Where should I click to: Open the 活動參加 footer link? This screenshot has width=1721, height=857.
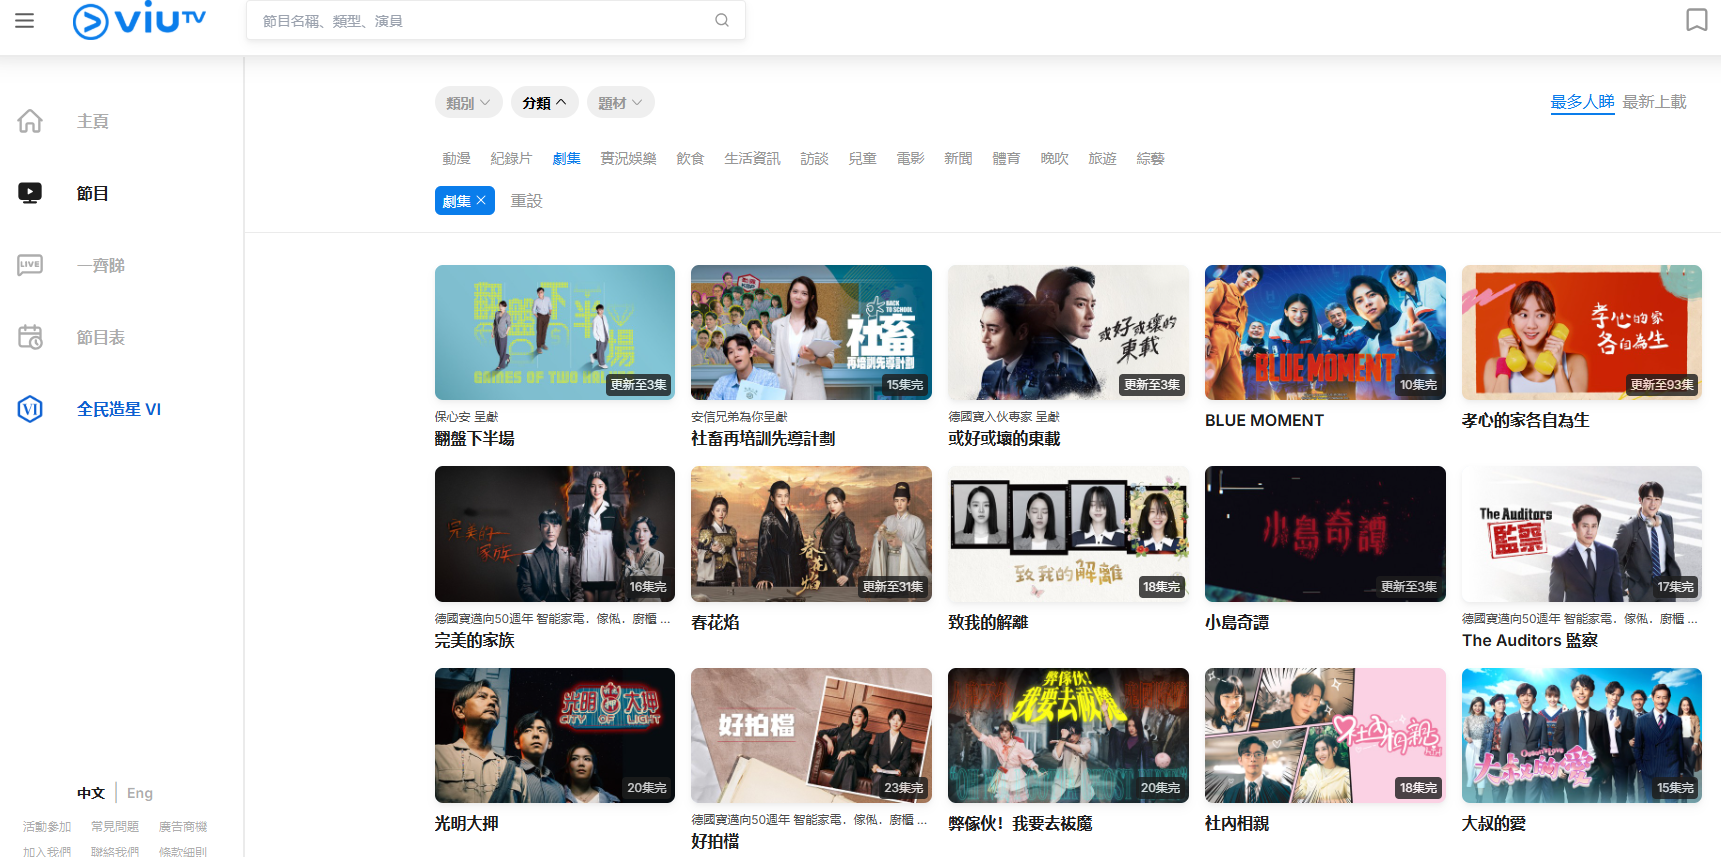[47, 827]
